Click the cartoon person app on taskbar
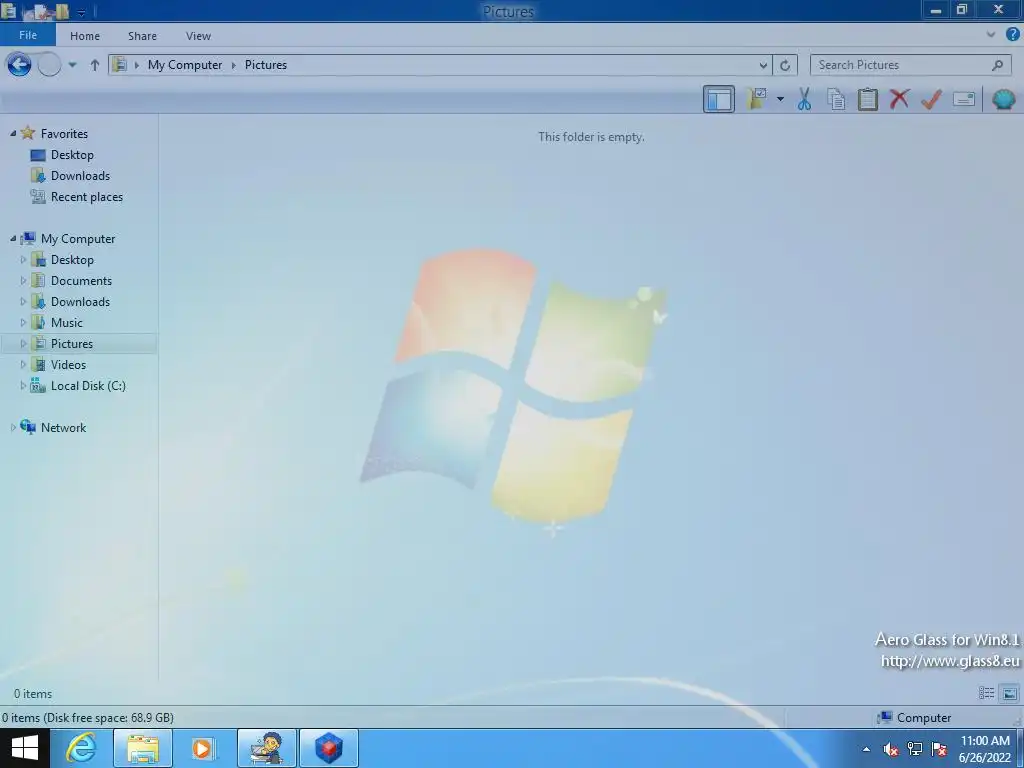 point(267,748)
